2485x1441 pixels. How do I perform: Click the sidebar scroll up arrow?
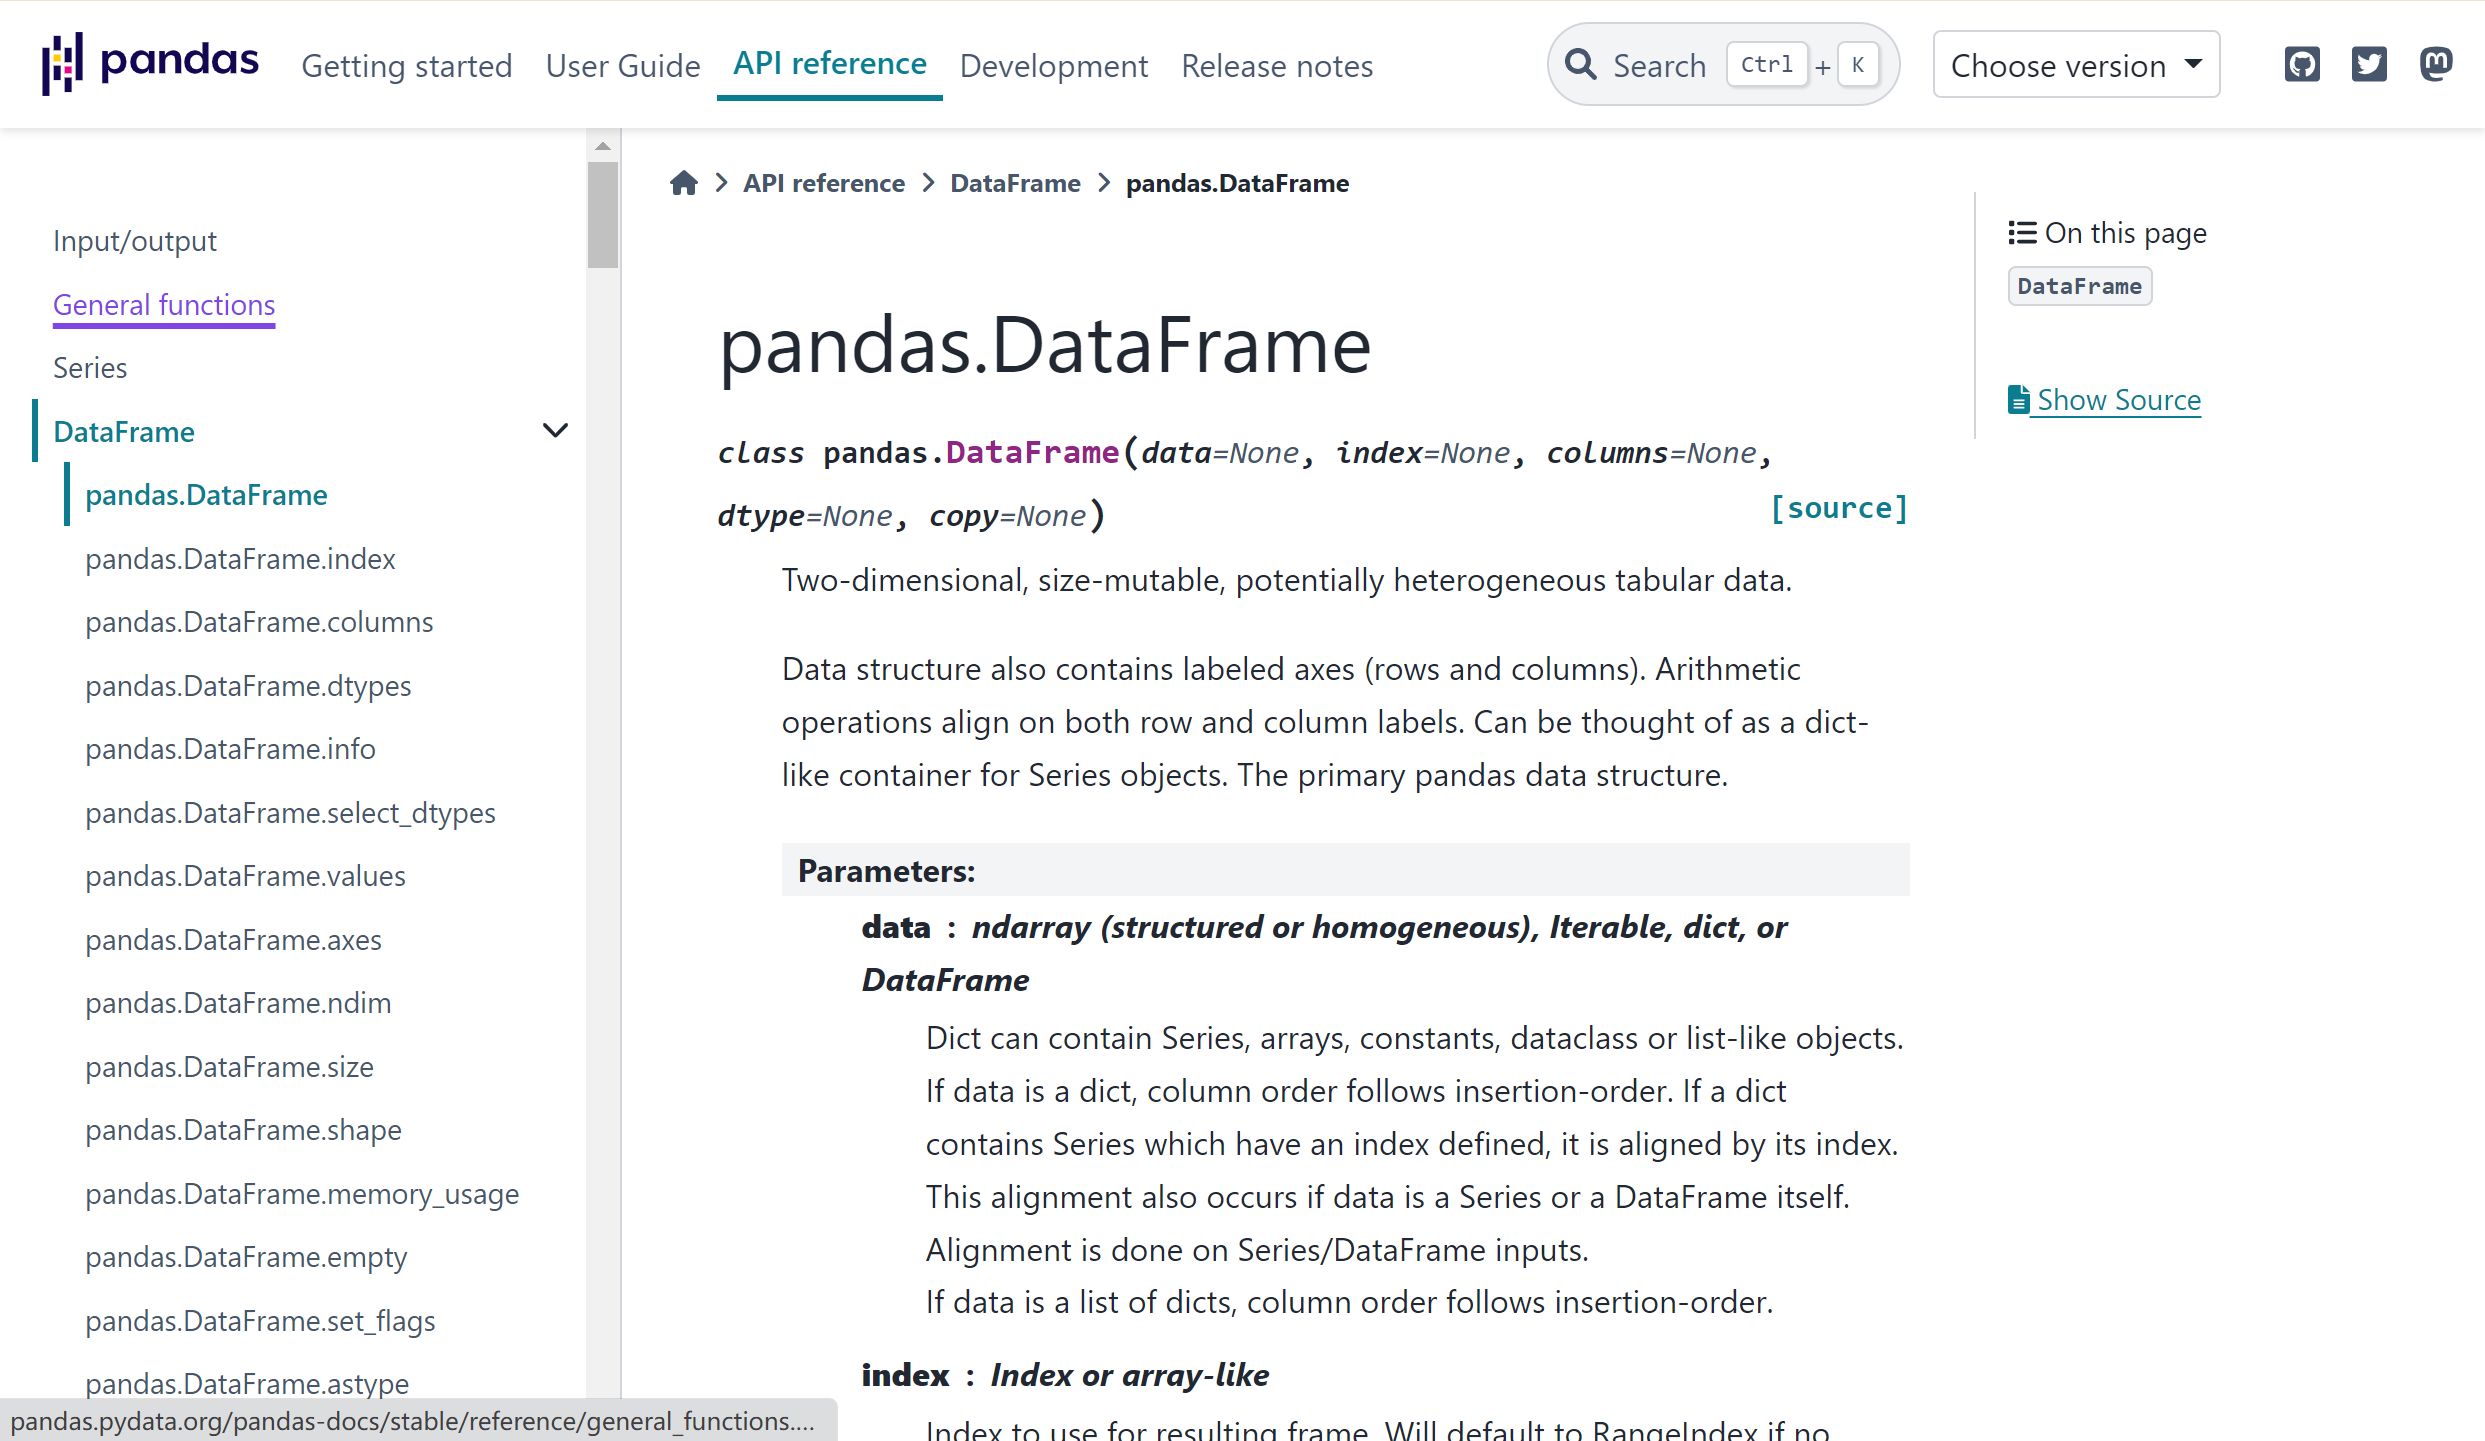pyautogui.click(x=602, y=146)
